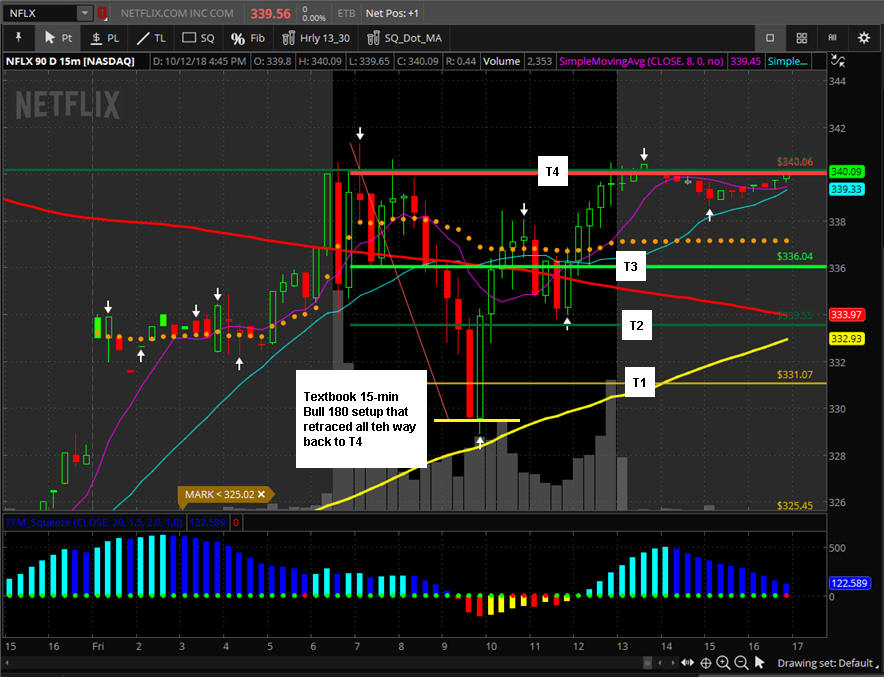The image size is (884, 677).
Task: Select the Fib retracement tool
Action: 247,38
